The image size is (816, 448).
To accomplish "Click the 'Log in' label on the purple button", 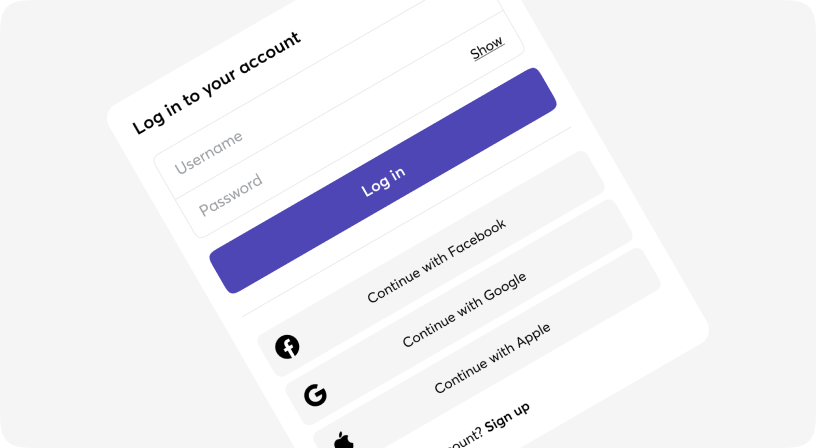I will (383, 182).
